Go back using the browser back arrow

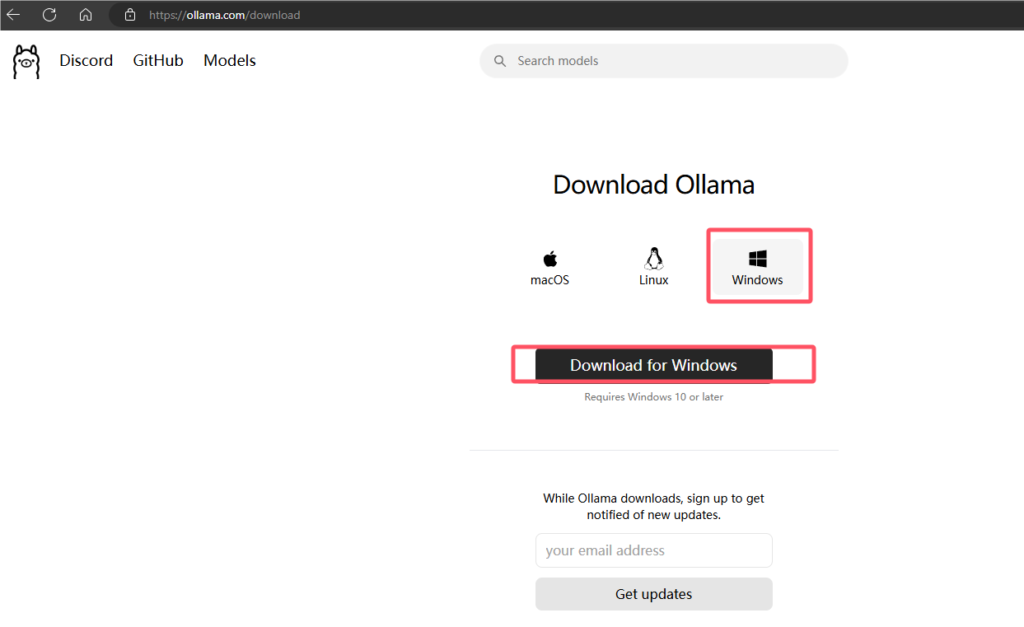pos(13,14)
